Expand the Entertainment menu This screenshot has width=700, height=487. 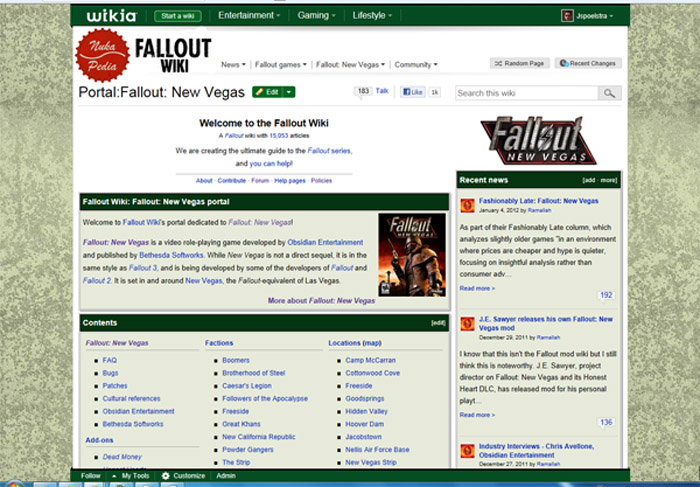coord(249,16)
